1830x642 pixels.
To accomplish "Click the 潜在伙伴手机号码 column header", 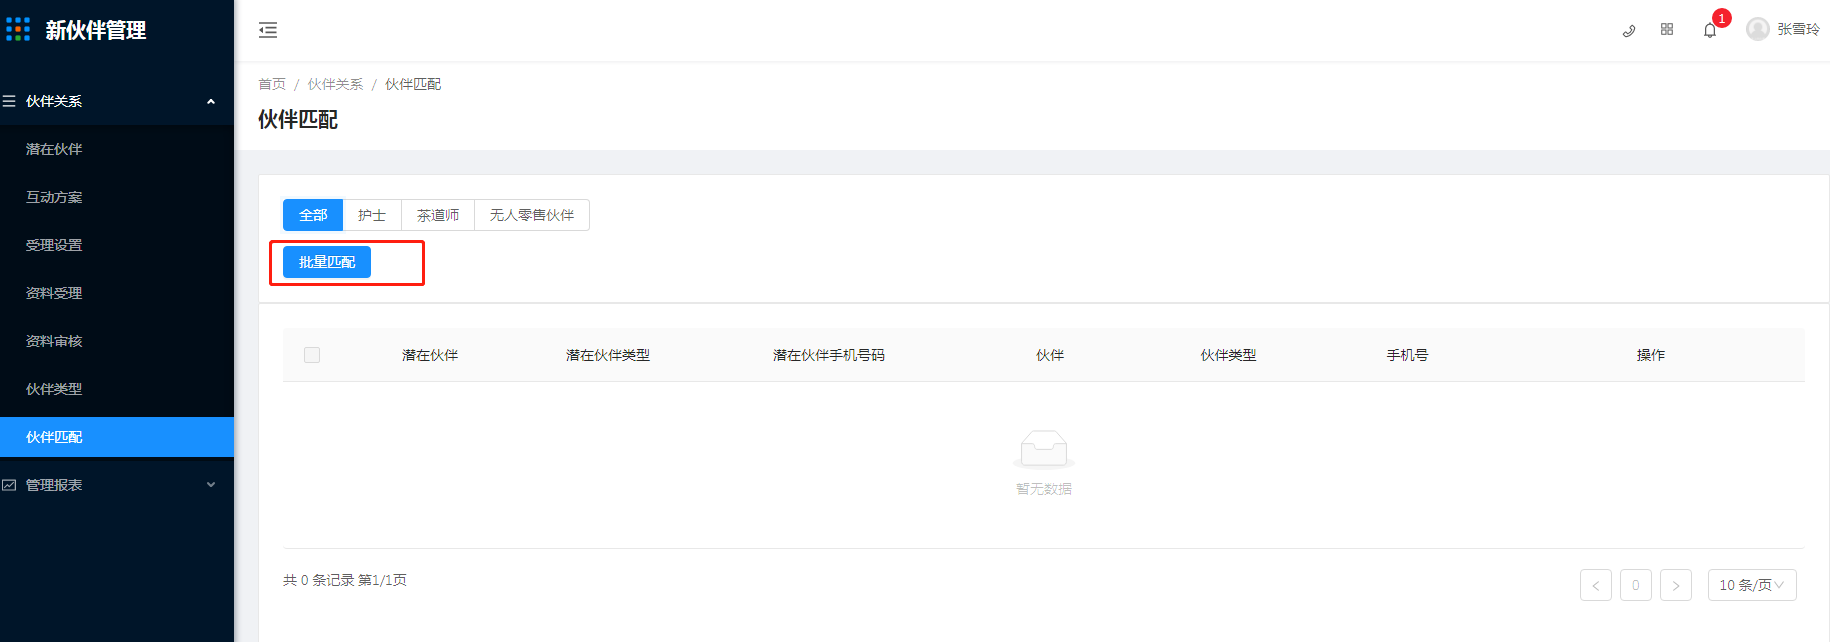I will (x=829, y=355).
